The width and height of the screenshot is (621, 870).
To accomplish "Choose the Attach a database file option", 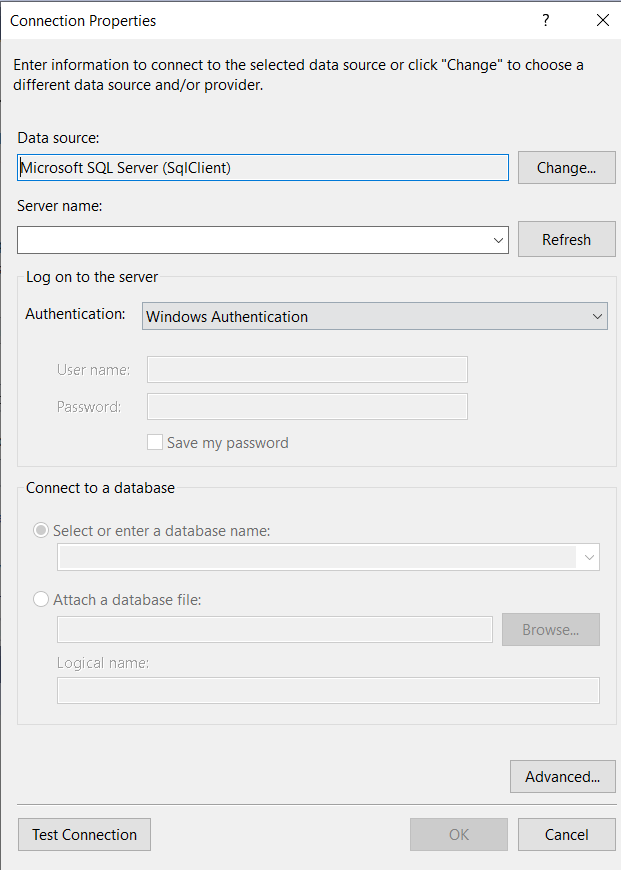I will pyautogui.click(x=40, y=598).
